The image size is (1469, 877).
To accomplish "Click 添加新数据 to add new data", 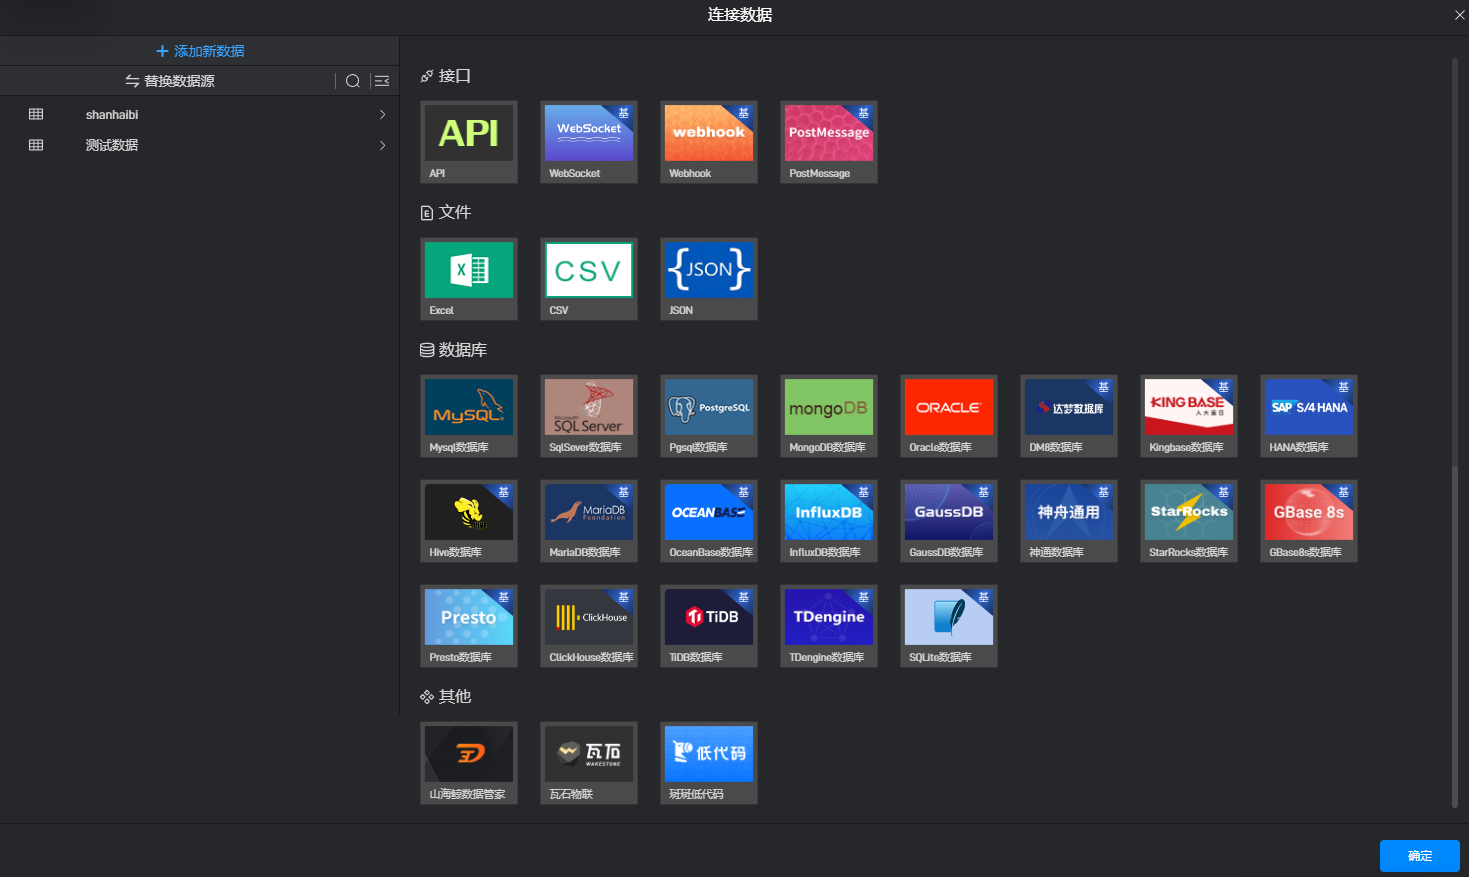I will [x=200, y=51].
